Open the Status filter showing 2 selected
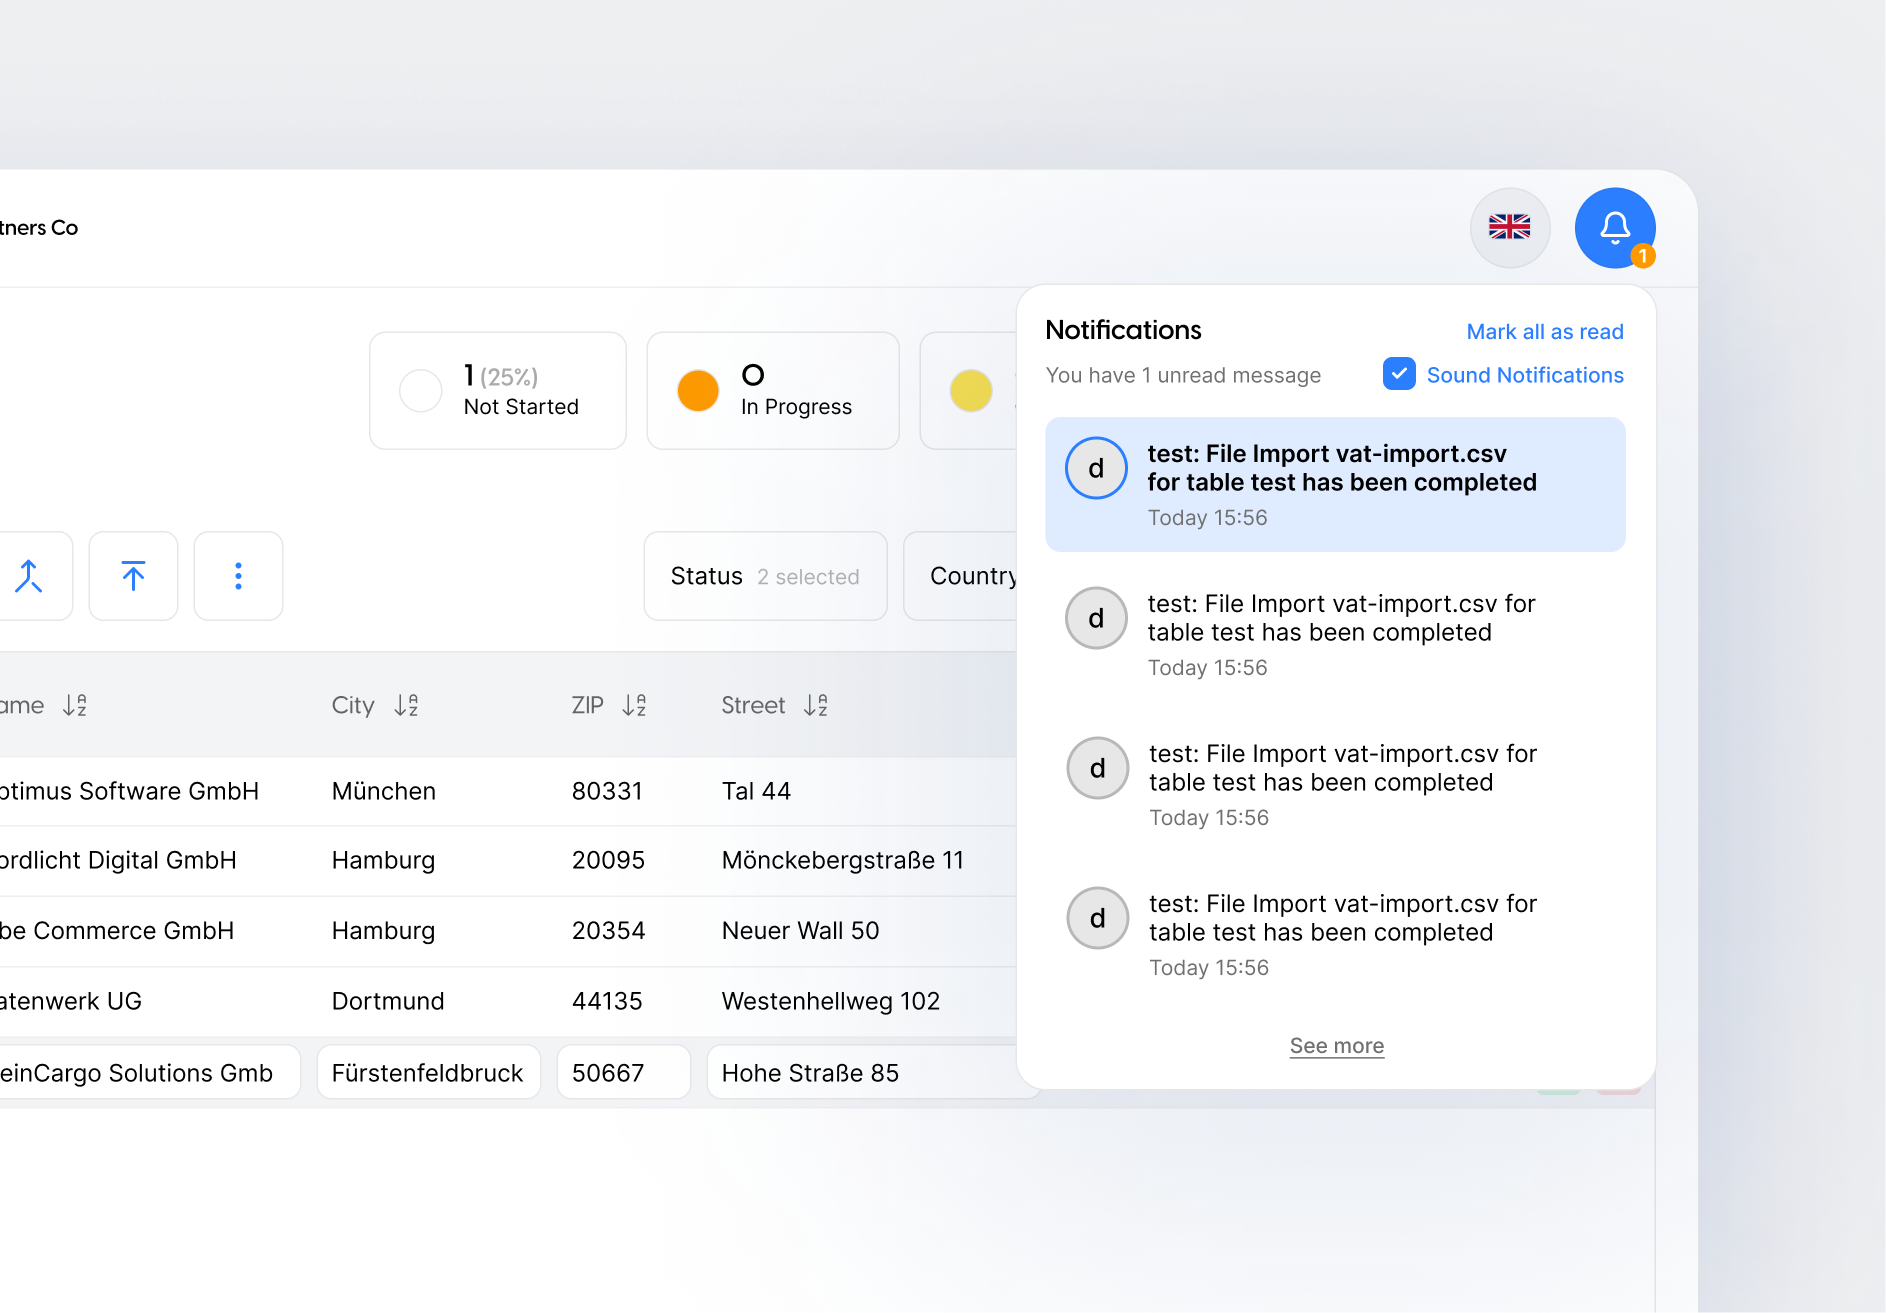The image size is (1886, 1313). 765,576
